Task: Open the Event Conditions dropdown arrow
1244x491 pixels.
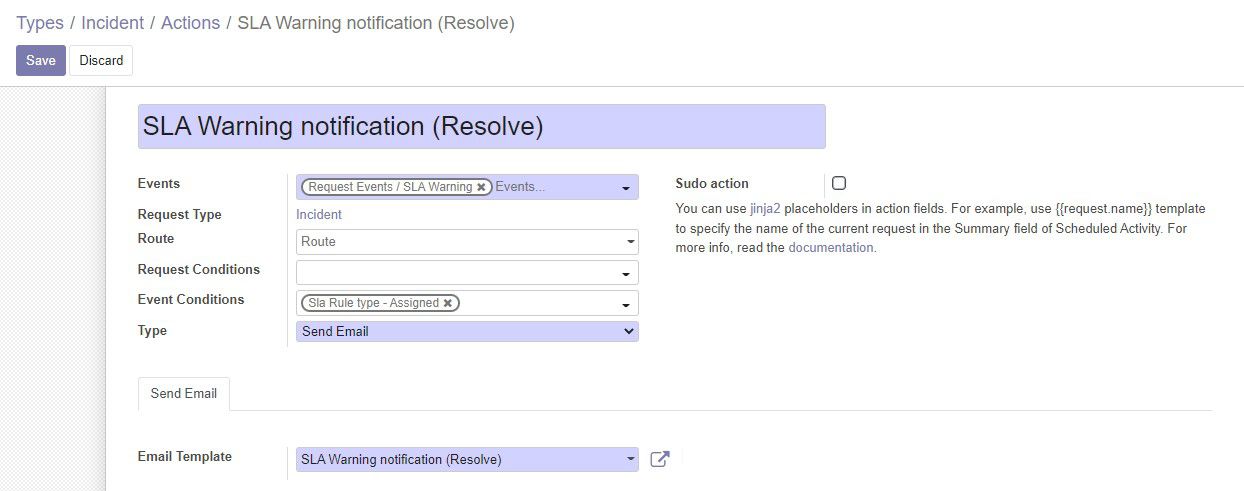Action: [x=627, y=304]
